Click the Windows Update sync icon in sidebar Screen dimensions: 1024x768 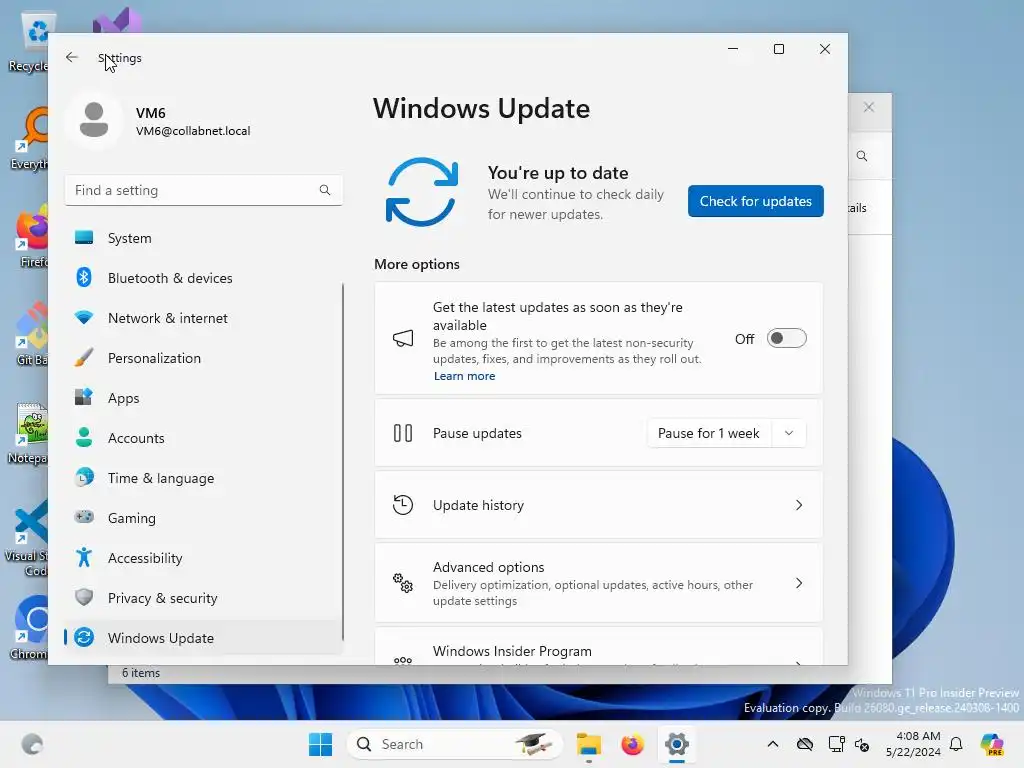coord(84,637)
